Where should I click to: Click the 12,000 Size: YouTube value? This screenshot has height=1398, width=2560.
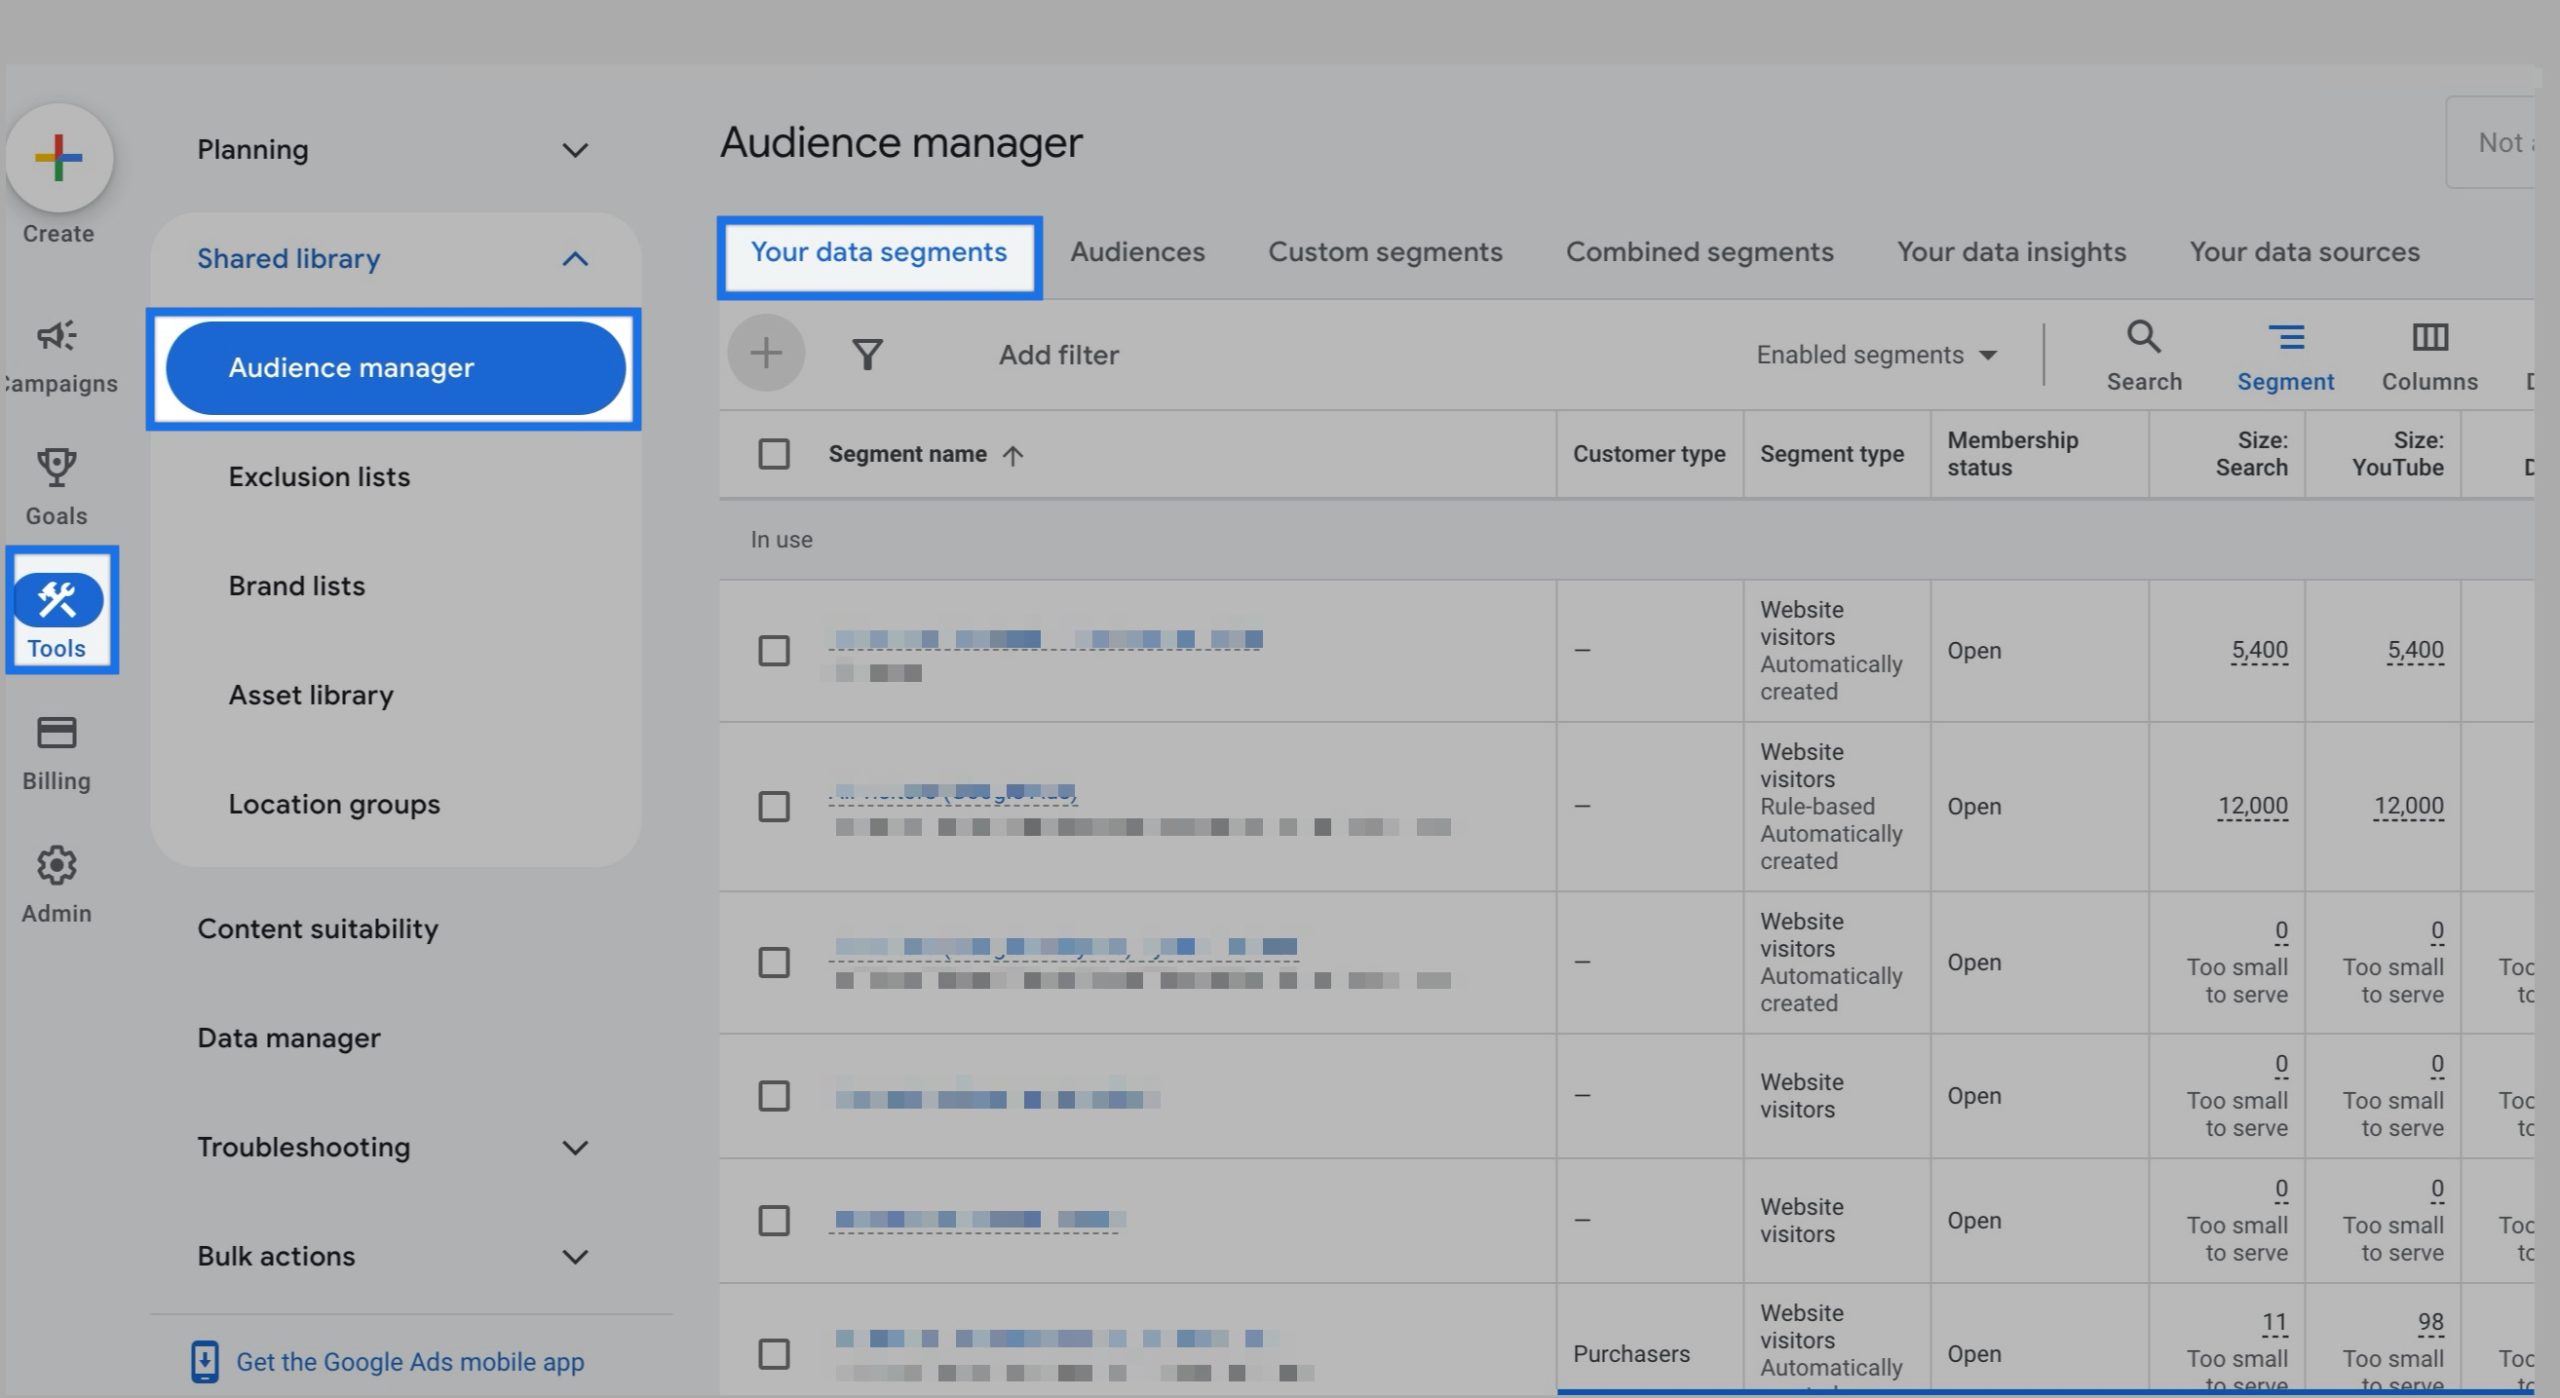2408,806
